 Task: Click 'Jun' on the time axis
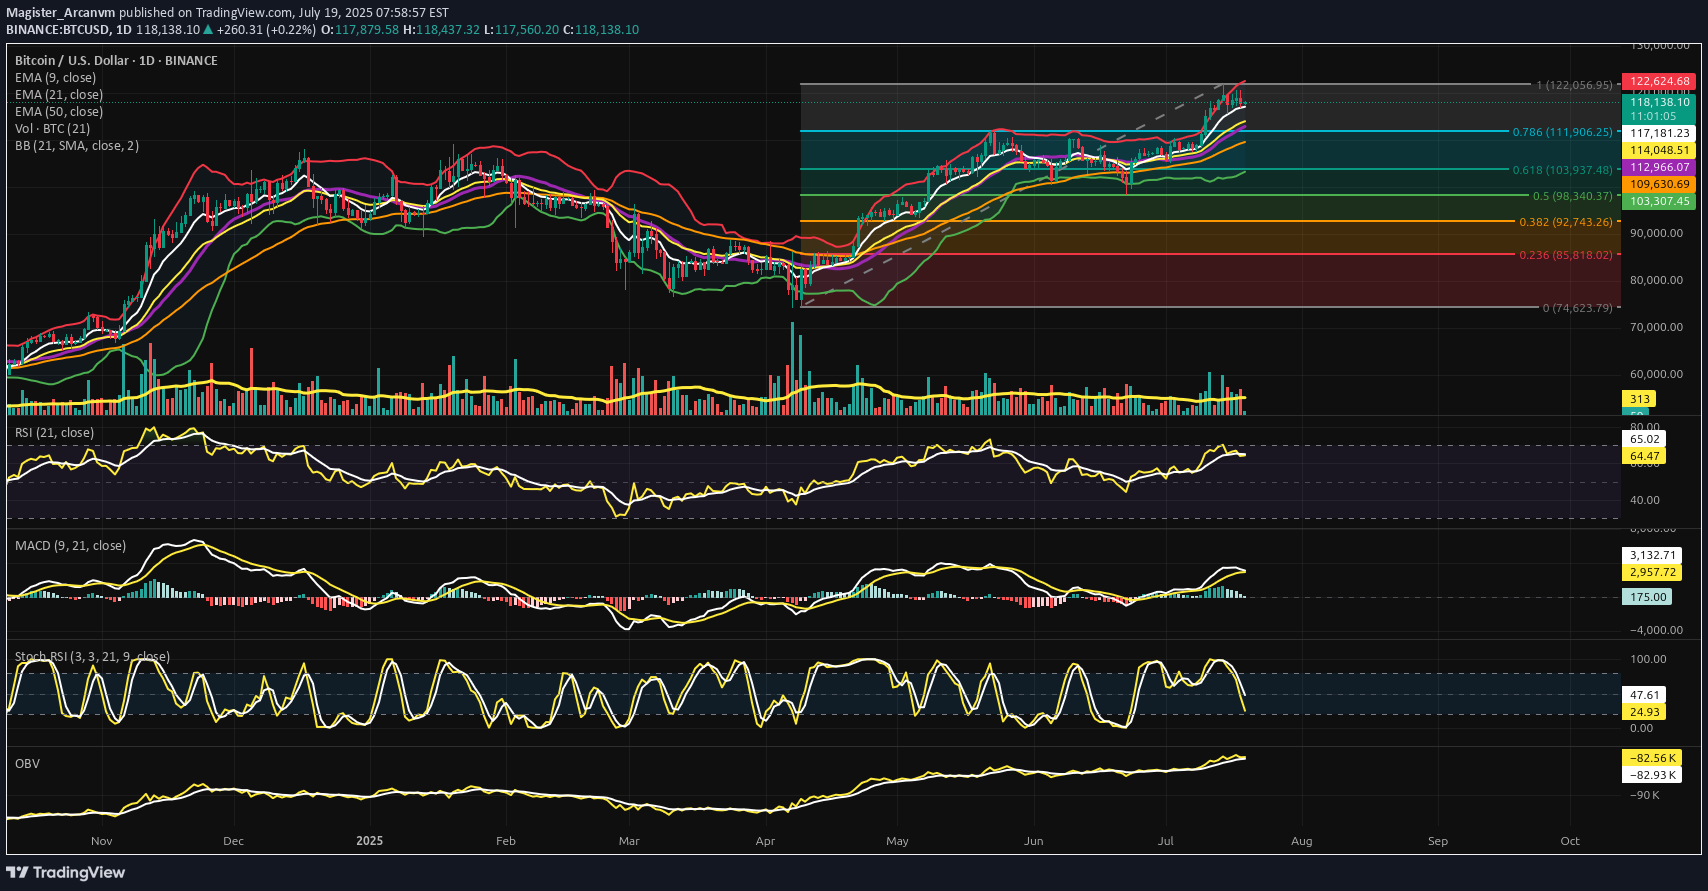(x=1034, y=841)
